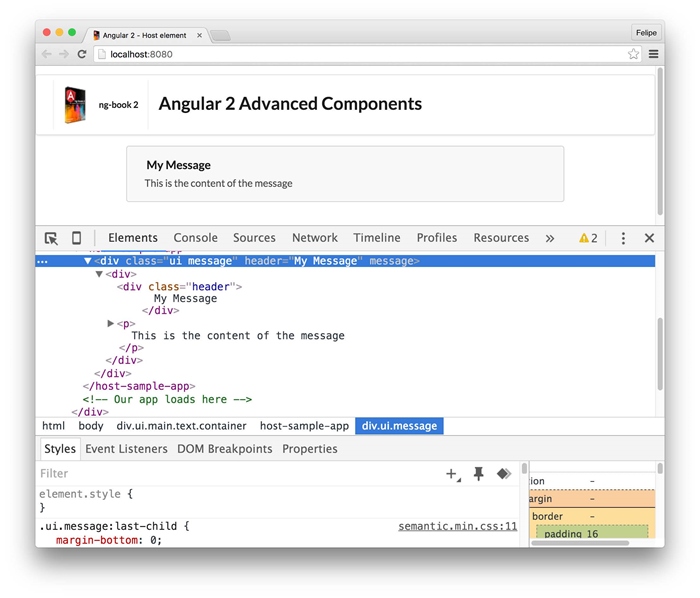
Task: Click the browser reload icon
Action: pyautogui.click(x=82, y=54)
